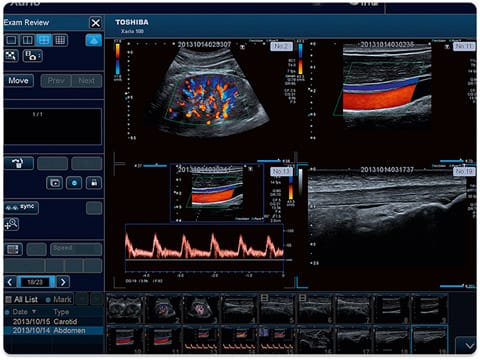Viewport: 480px width, 360px height.
Task: Open the kidney color Doppler thumbnail
Action: coord(164,309)
